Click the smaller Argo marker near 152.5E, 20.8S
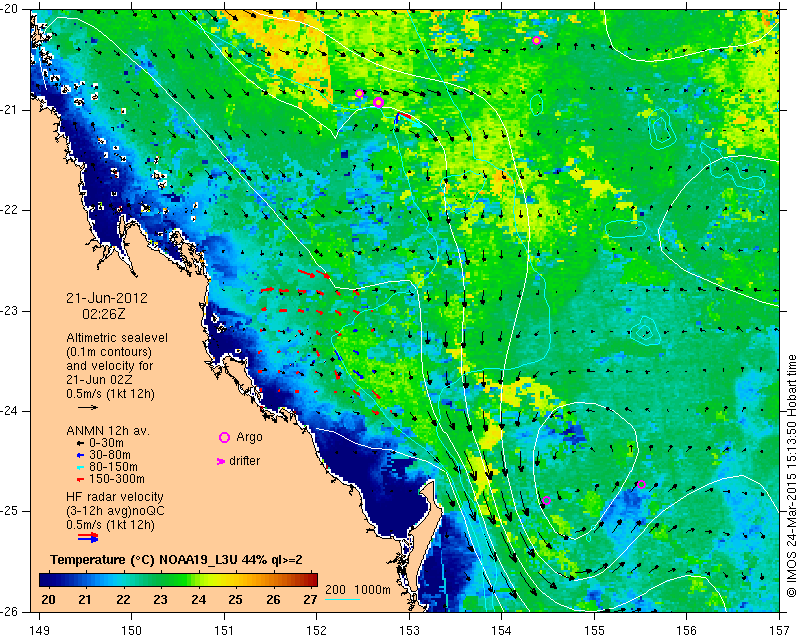The height and width of the screenshot is (640, 800). click(x=359, y=94)
